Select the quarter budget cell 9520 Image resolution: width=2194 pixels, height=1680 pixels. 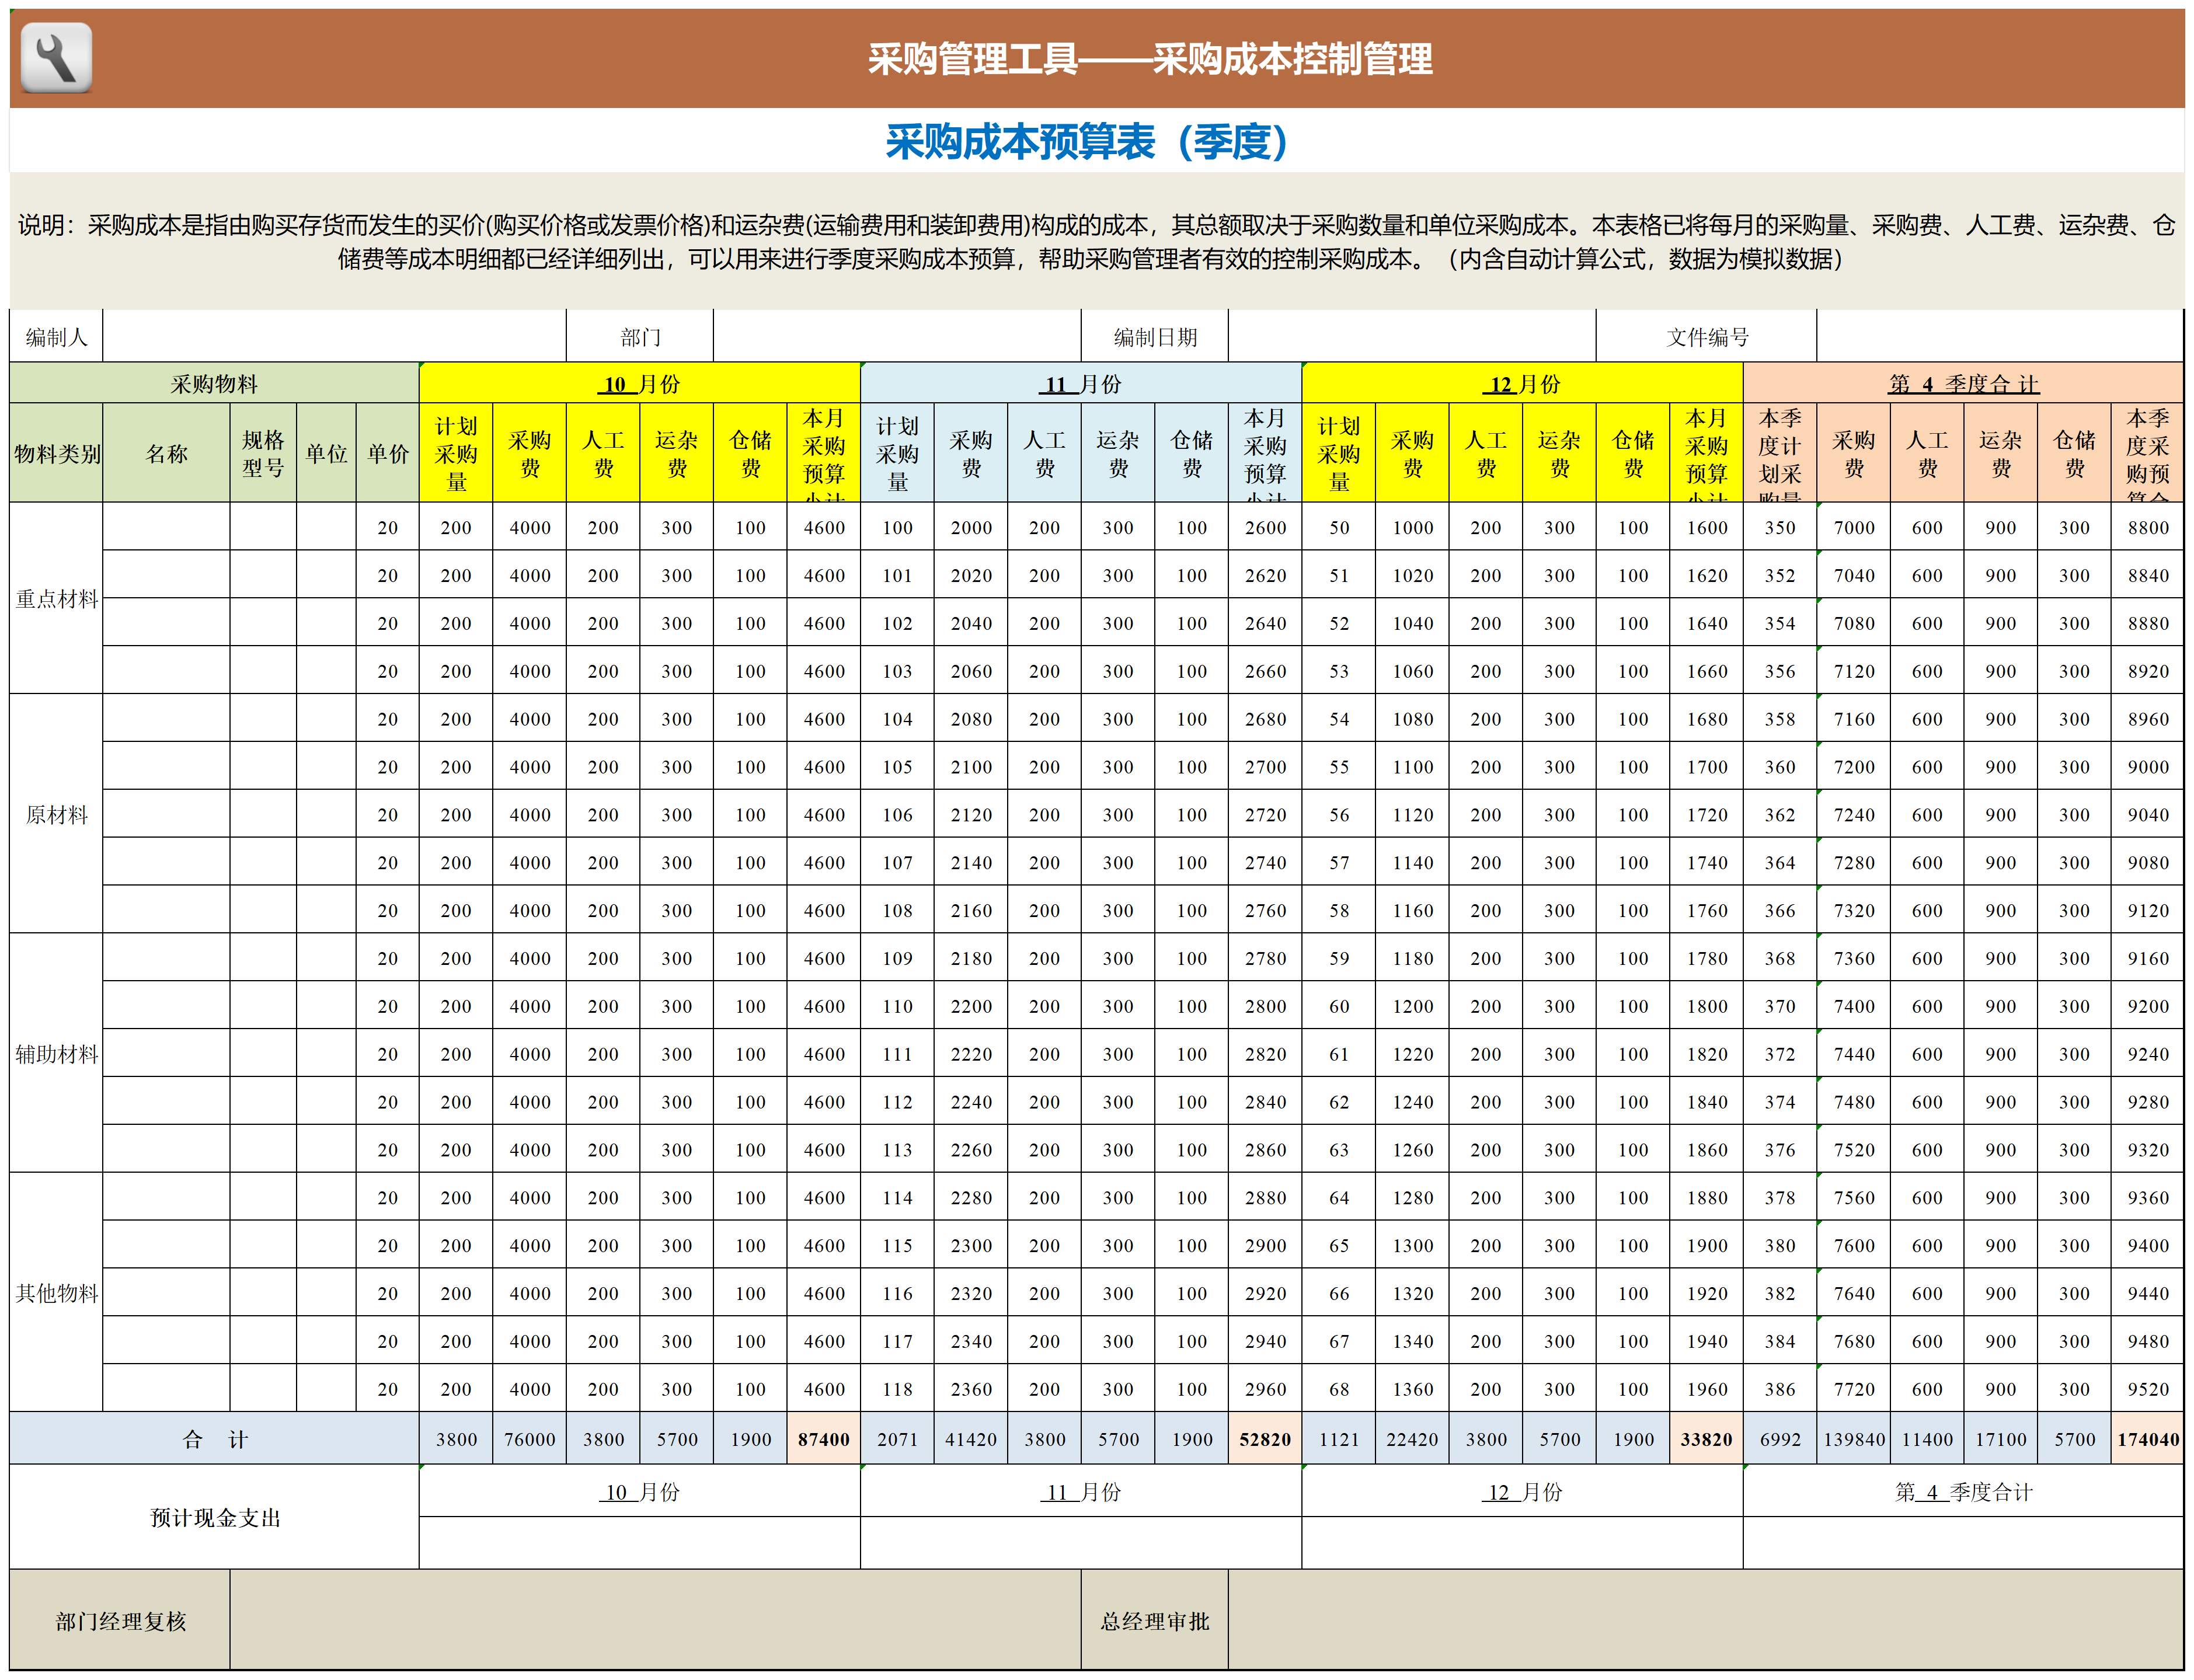tap(2147, 1388)
